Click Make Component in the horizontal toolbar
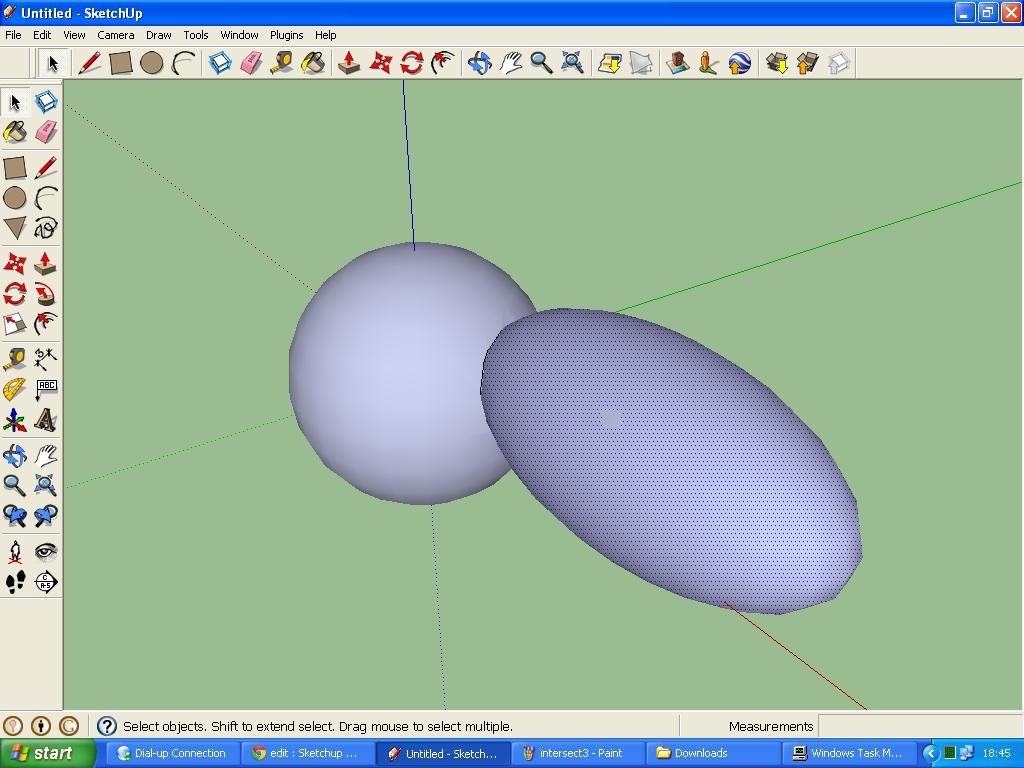Viewport: 1024px width, 768px height. pyautogui.click(x=220, y=63)
